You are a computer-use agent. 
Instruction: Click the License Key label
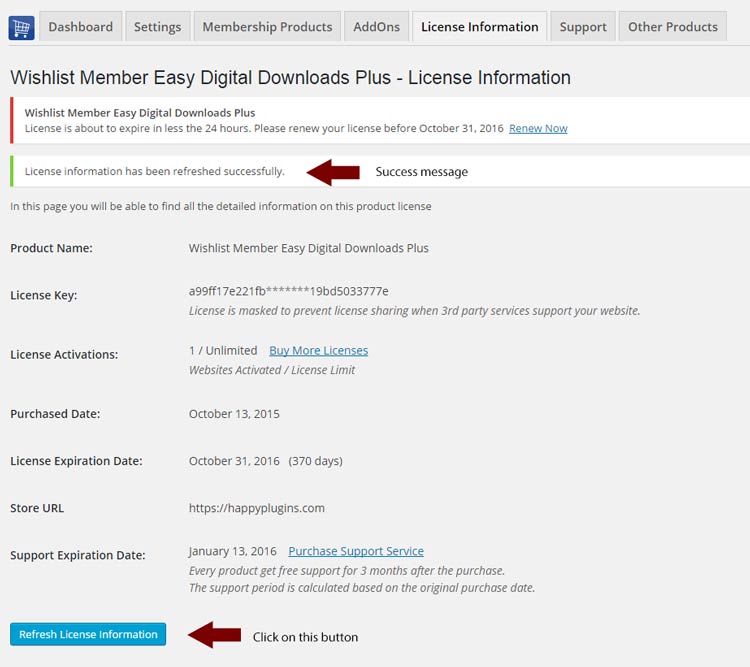click(x=44, y=295)
